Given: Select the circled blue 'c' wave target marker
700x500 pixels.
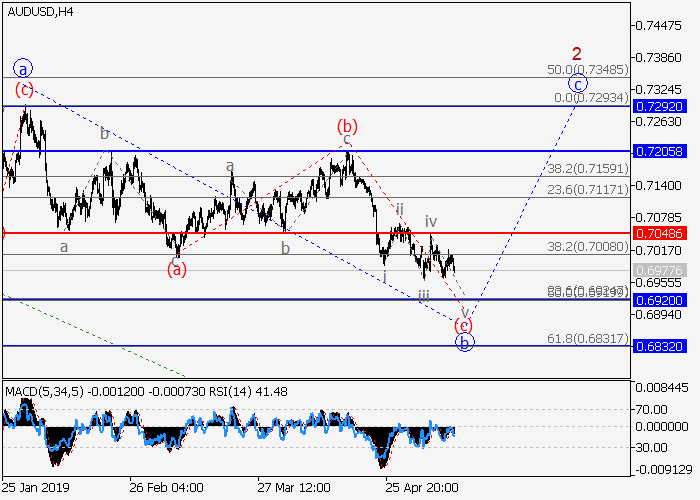Looking at the screenshot, I should (x=578, y=83).
